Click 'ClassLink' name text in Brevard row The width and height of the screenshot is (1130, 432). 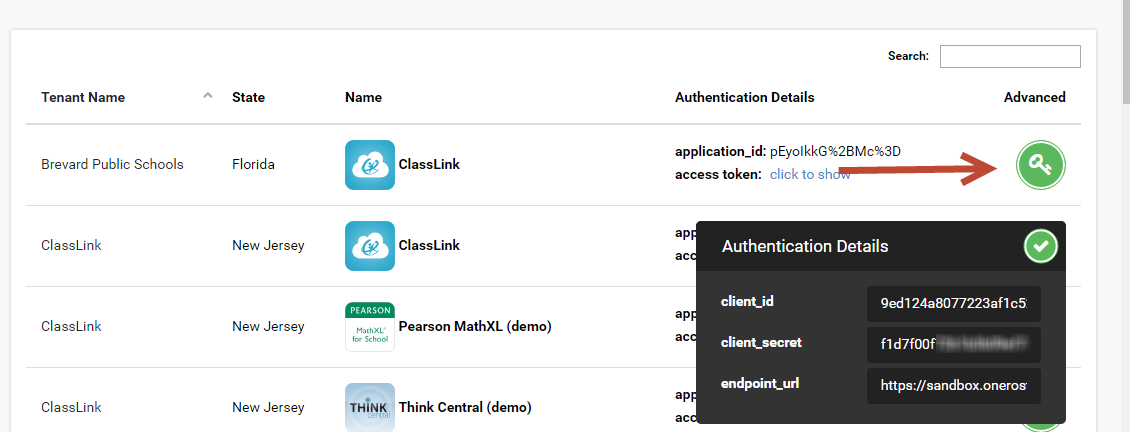429,164
